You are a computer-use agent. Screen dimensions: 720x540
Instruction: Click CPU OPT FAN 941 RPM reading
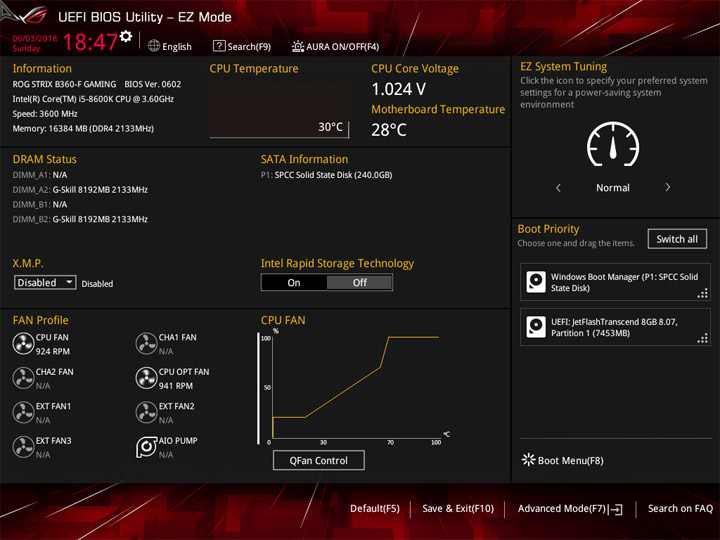(176, 386)
